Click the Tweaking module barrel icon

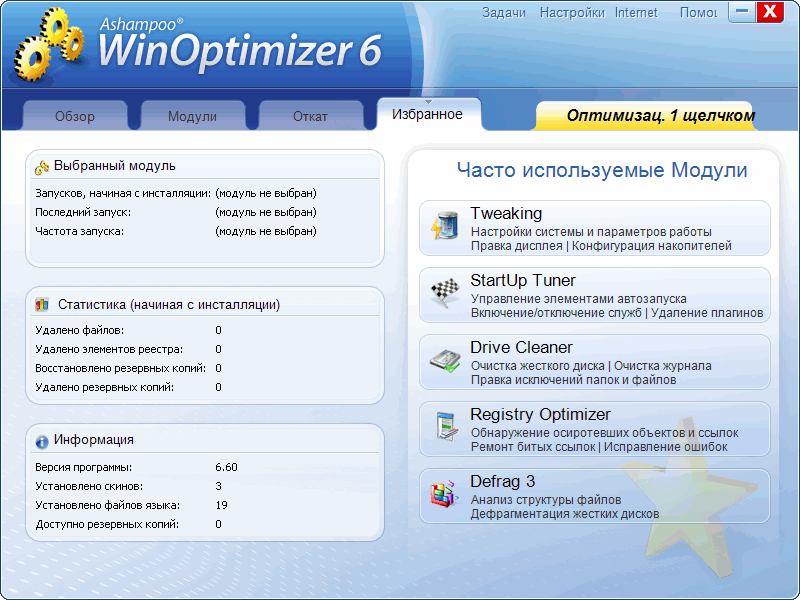pos(444,226)
